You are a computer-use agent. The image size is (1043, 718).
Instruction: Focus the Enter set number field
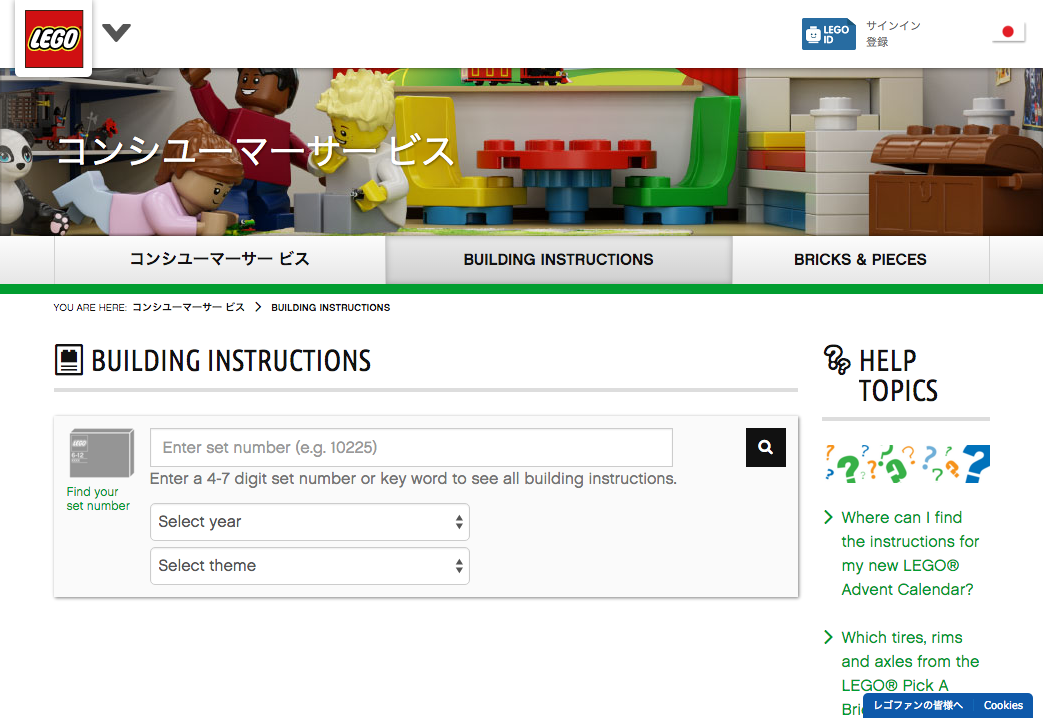(x=411, y=447)
